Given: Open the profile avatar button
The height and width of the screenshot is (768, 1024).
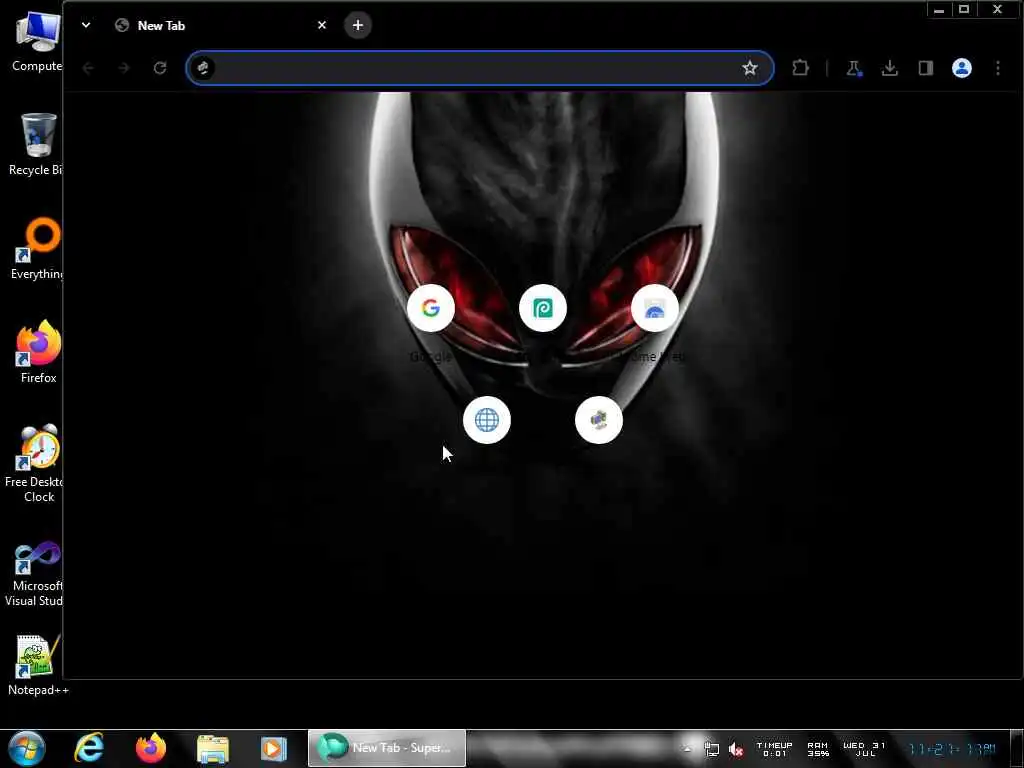Looking at the screenshot, I should [x=961, y=68].
